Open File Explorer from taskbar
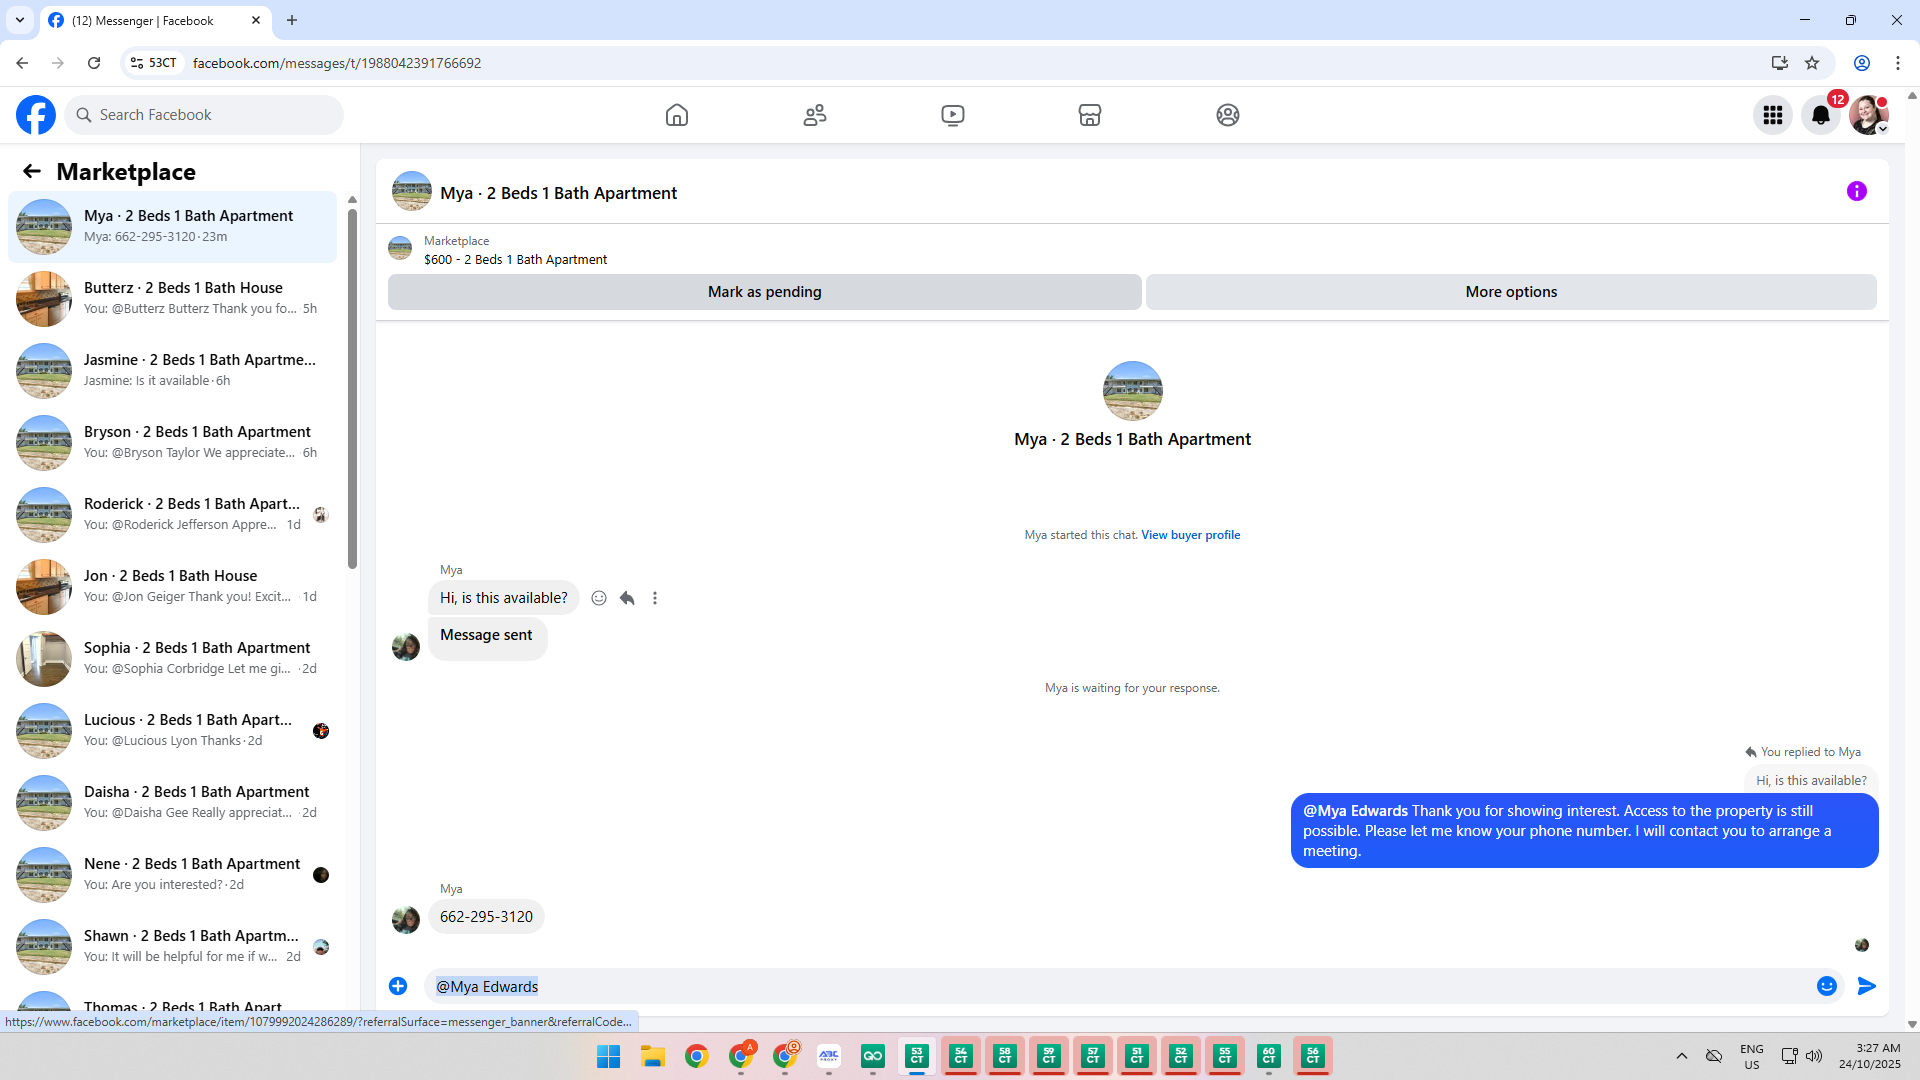Viewport: 1920px width, 1080px height. pos(653,1056)
